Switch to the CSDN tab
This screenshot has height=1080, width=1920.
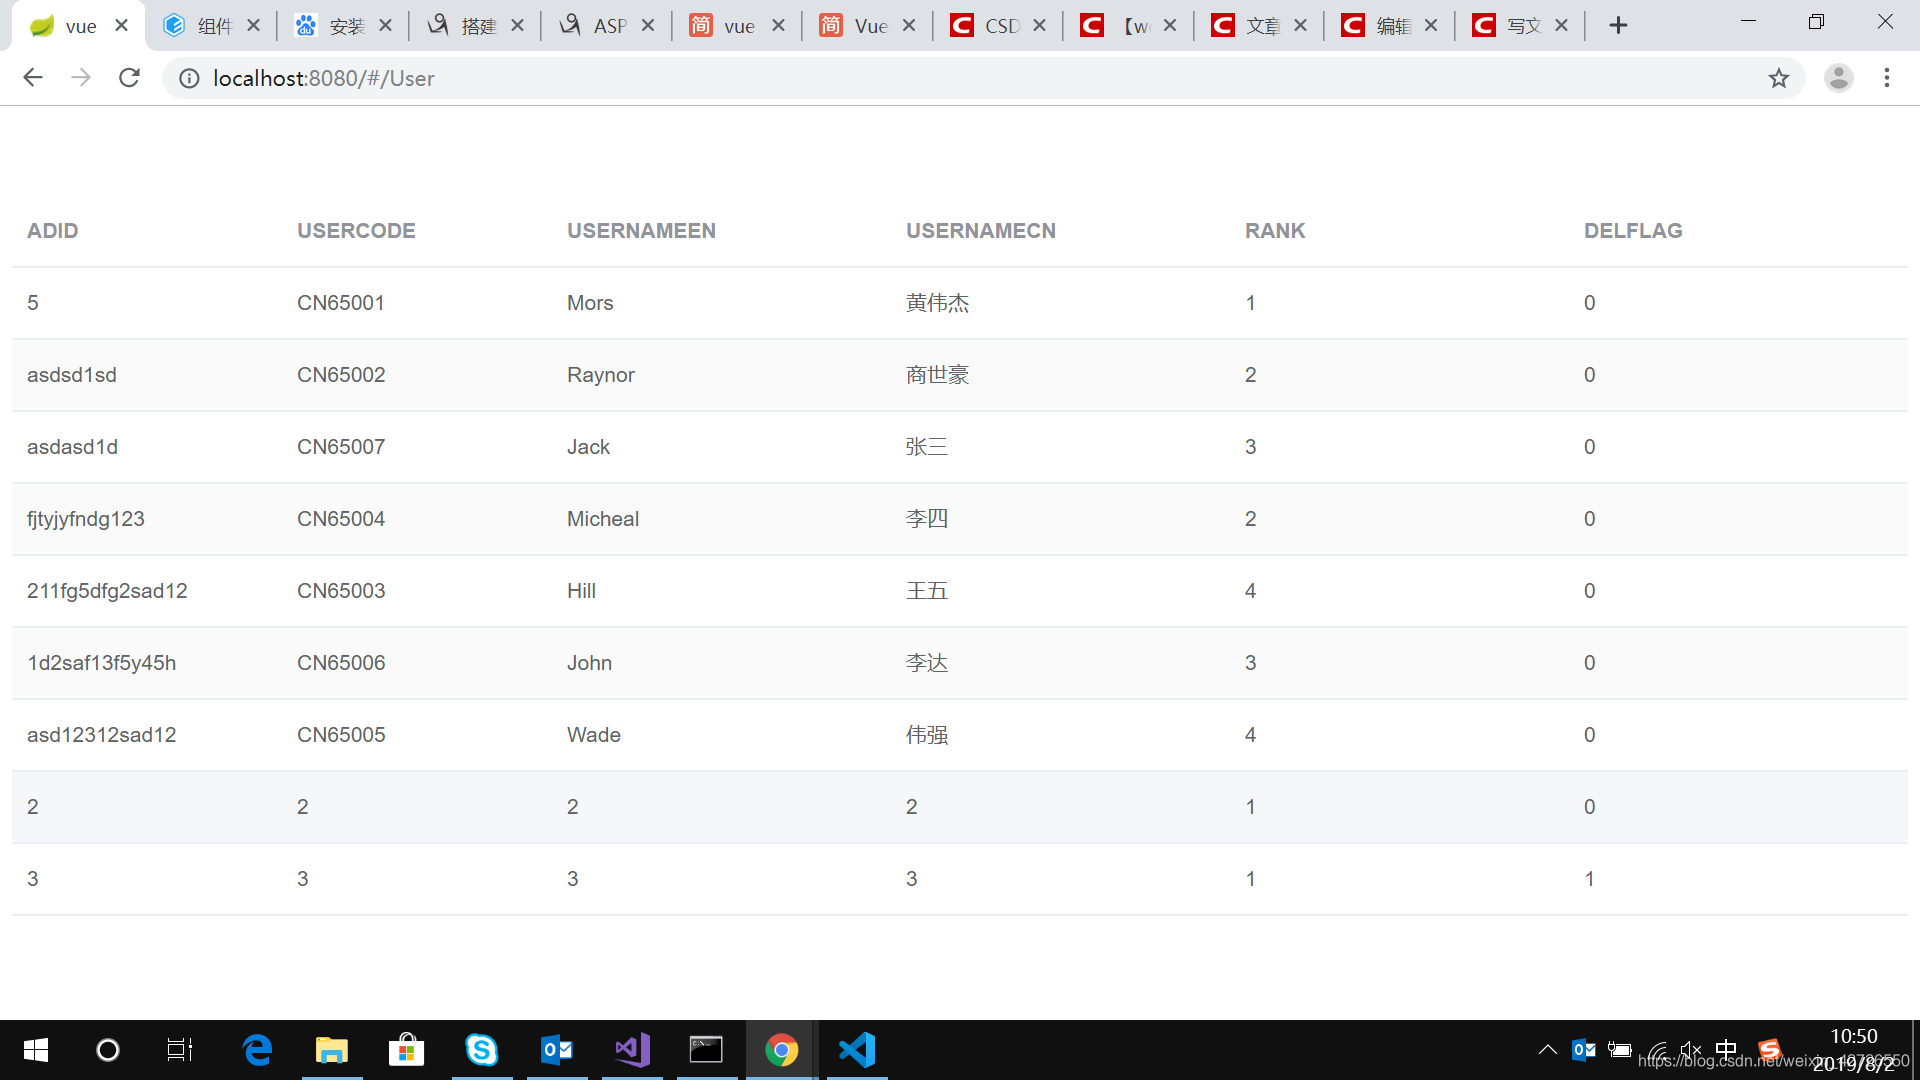tap(997, 25)
